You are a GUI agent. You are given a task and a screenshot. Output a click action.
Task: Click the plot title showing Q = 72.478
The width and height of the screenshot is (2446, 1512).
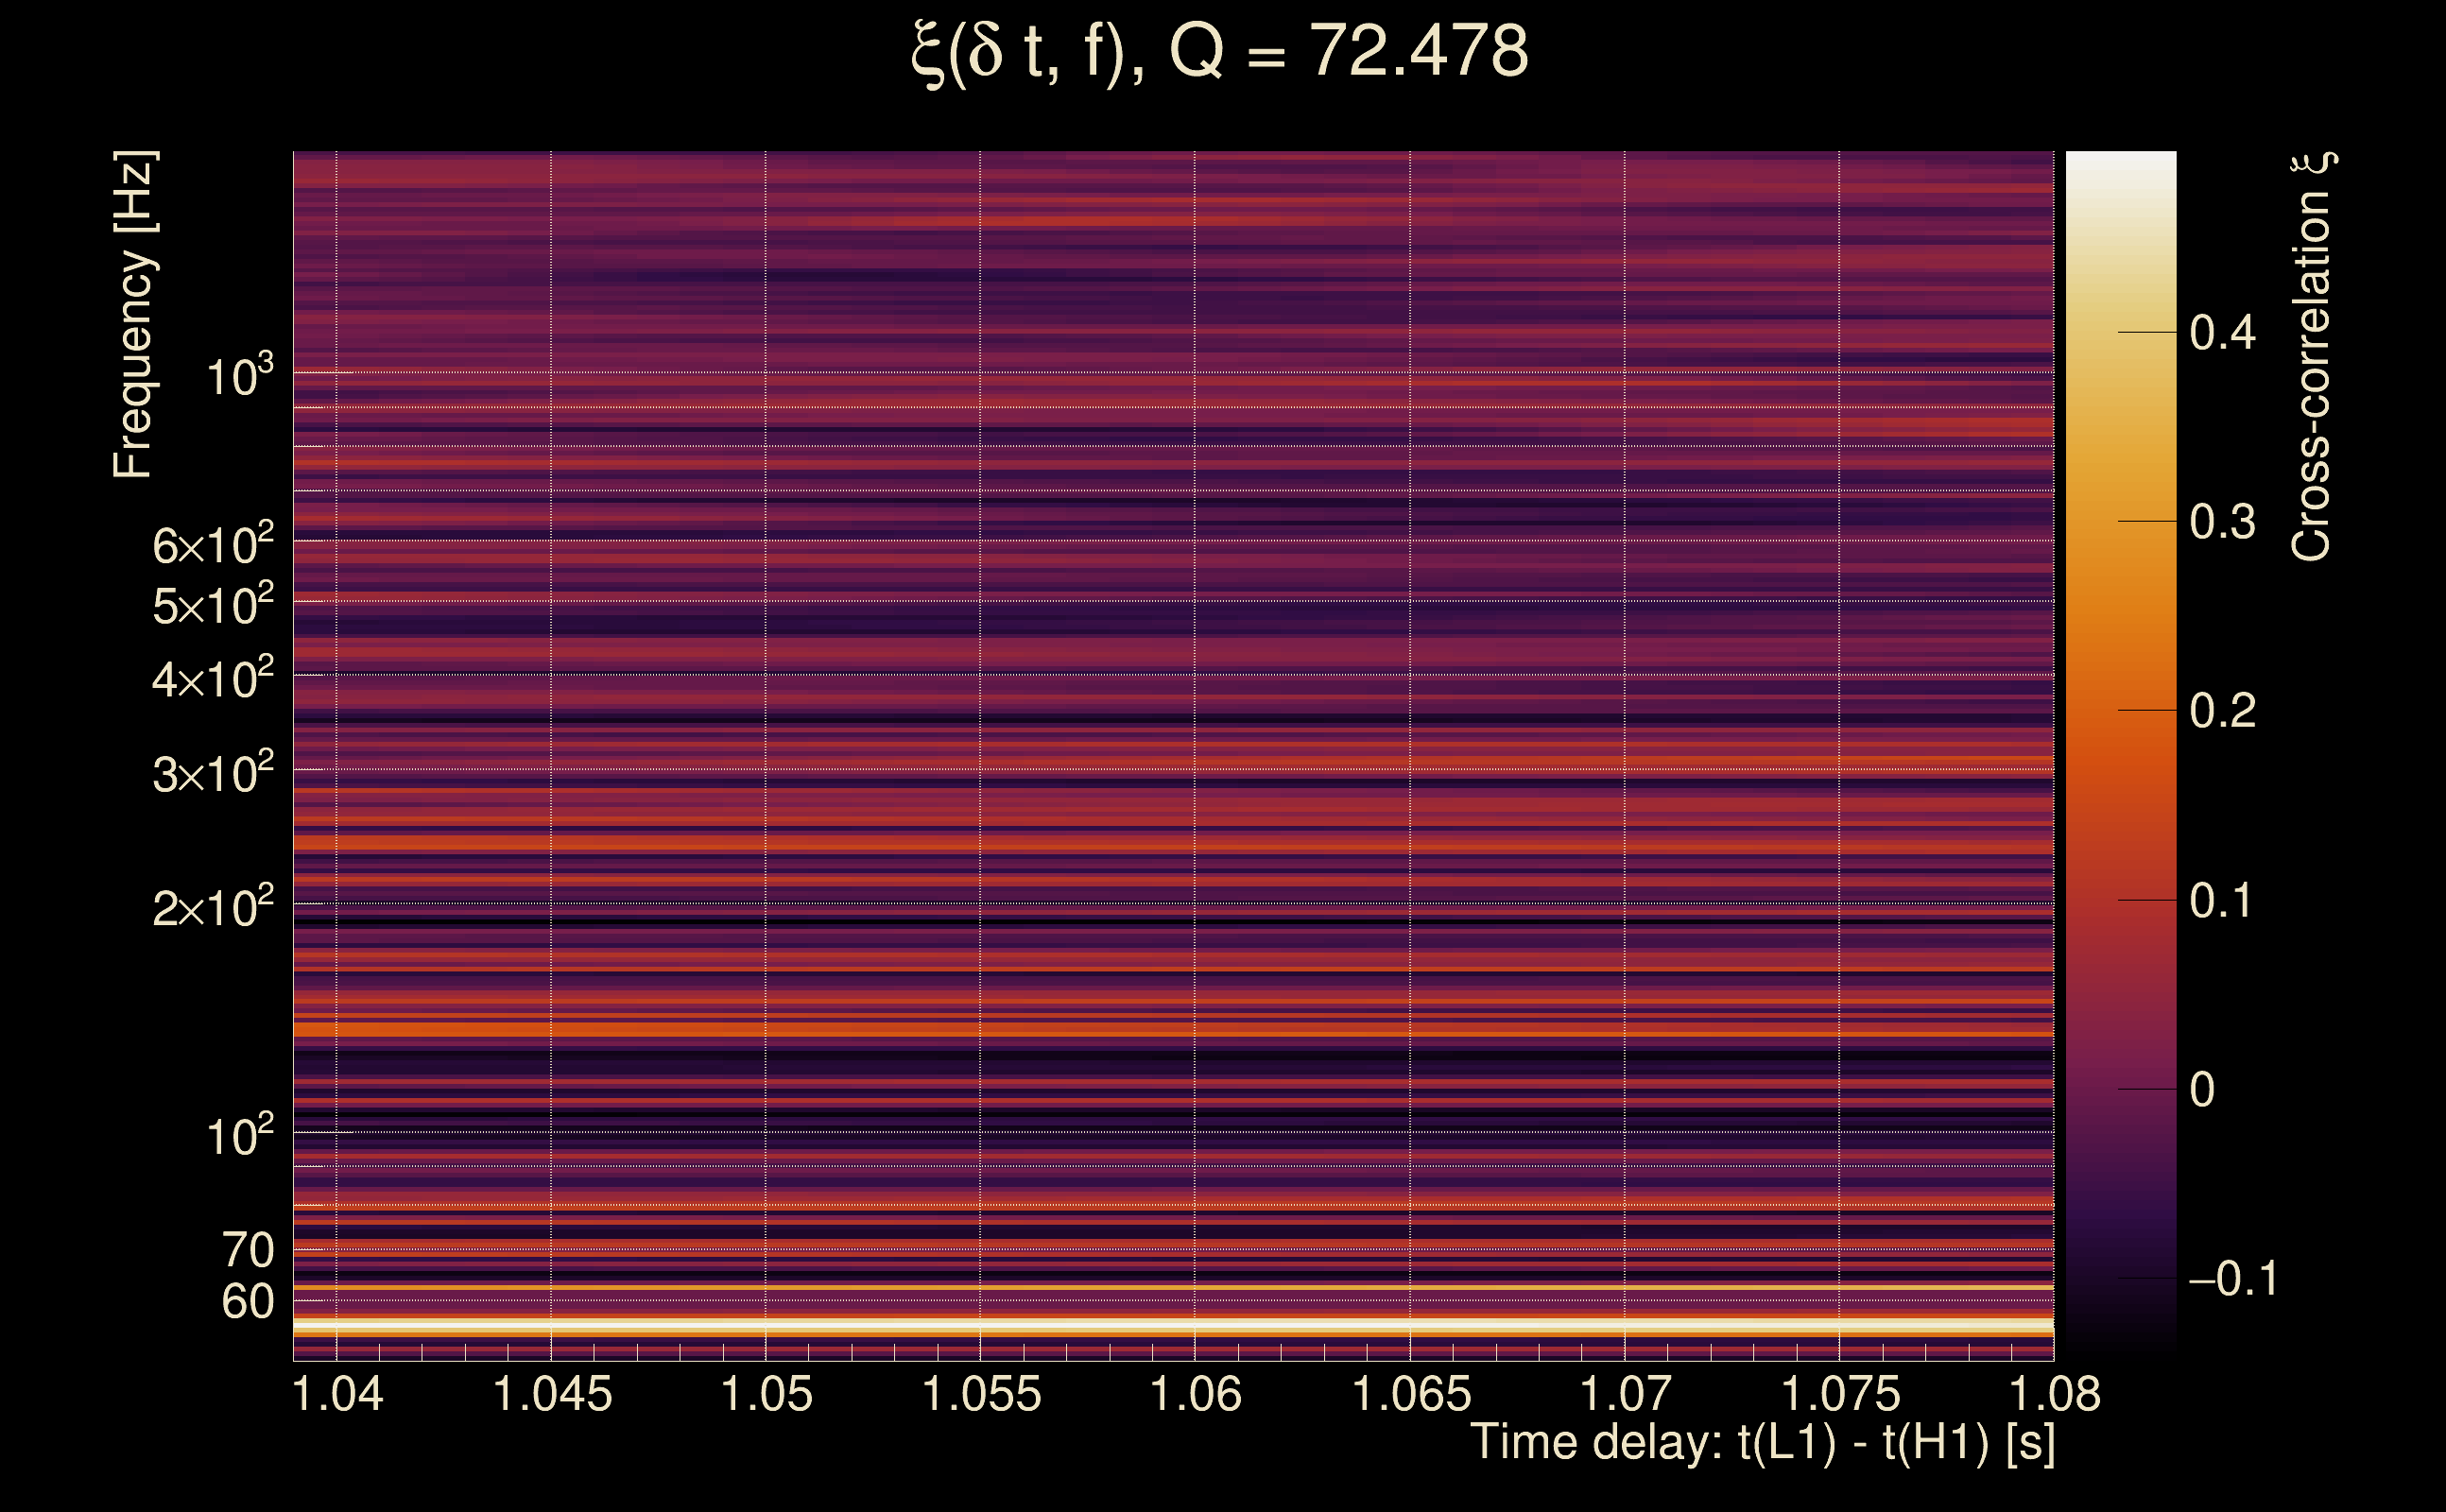(1220, 52)
